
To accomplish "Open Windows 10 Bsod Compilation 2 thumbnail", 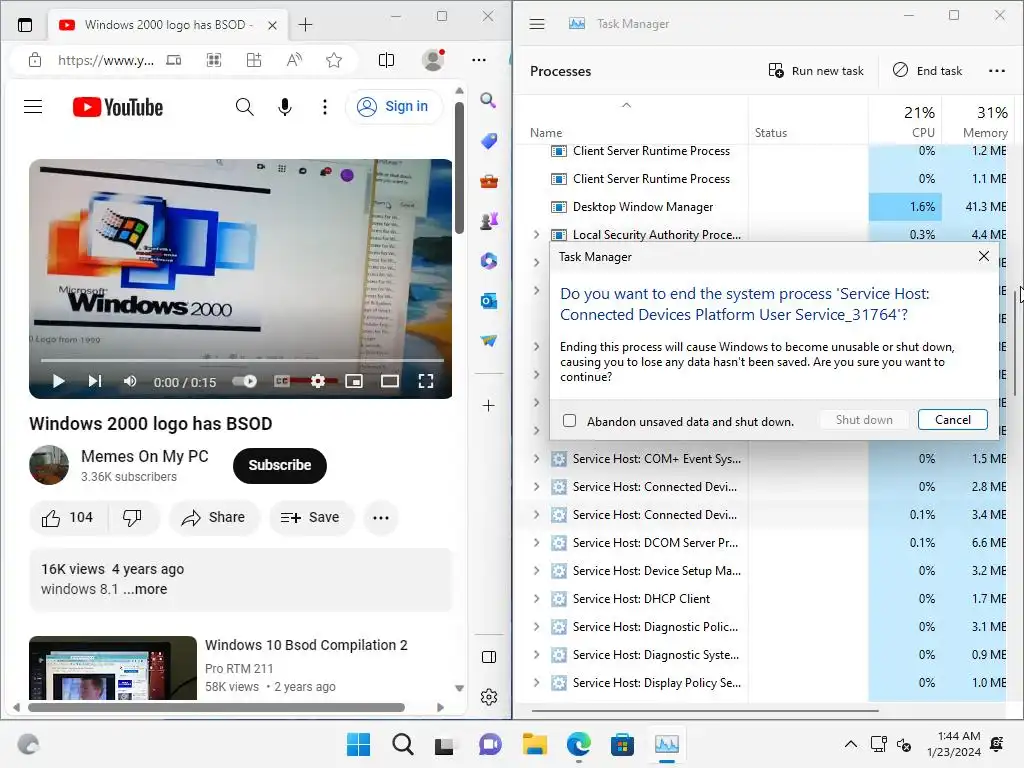I will 113,668.
